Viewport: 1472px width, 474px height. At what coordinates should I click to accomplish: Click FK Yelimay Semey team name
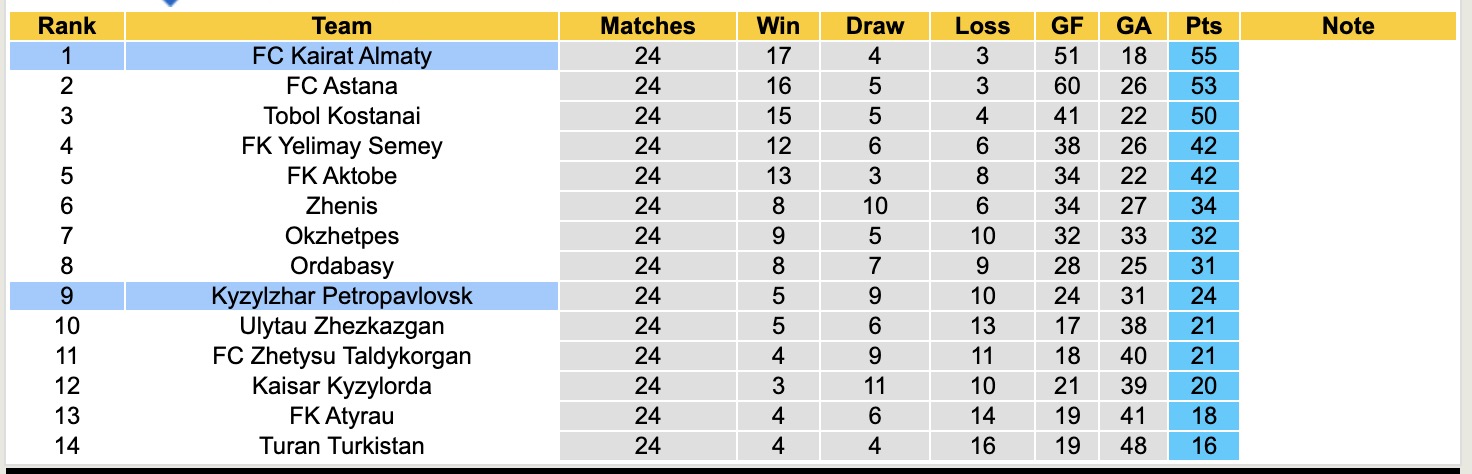click(341, 146)
